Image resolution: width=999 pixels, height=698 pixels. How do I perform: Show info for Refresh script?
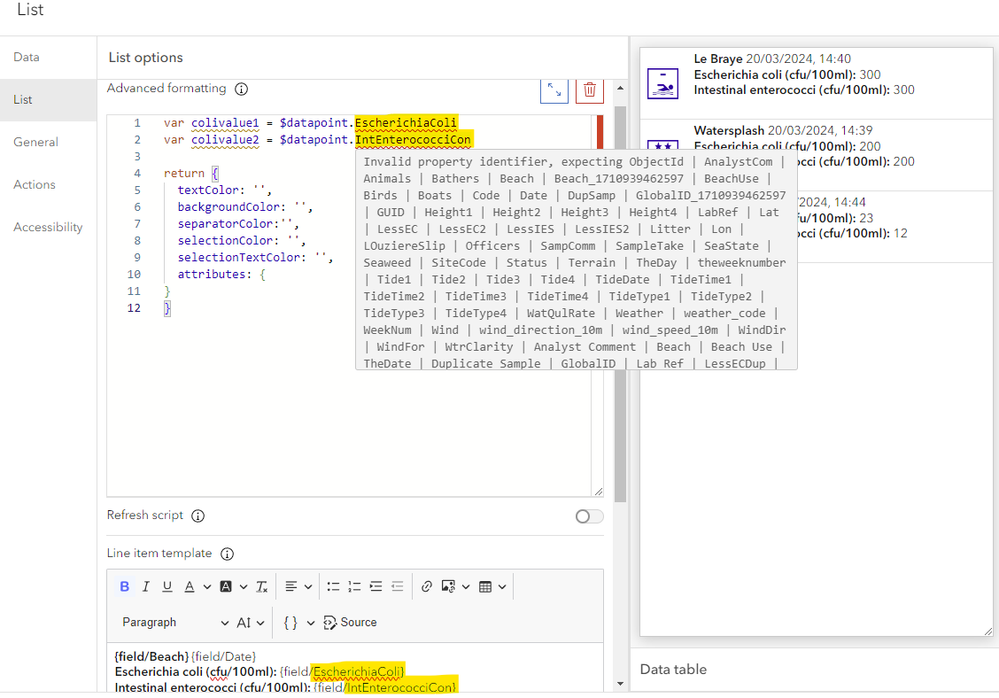(x=198, y=516)
